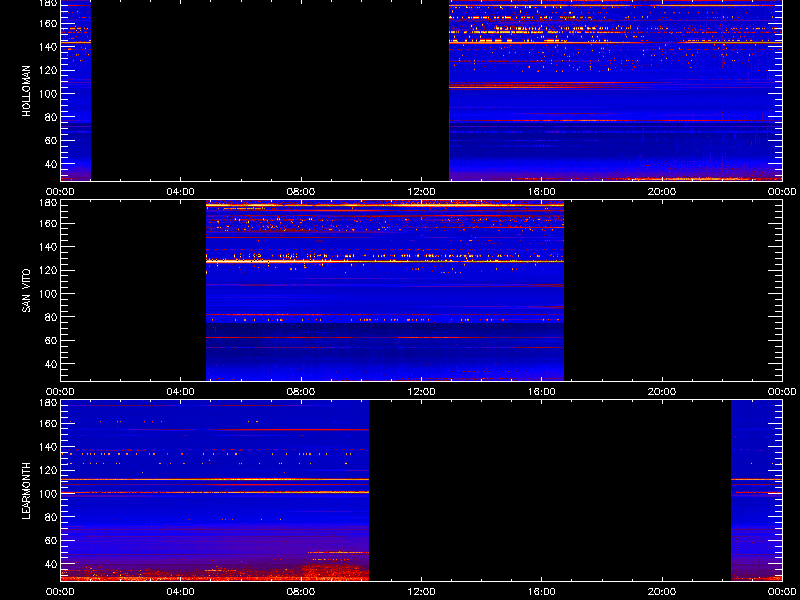This screenshot has height=600, width=800.
Task: Click 12:00 time label under Holloman panel
Action: coord(421,192)
